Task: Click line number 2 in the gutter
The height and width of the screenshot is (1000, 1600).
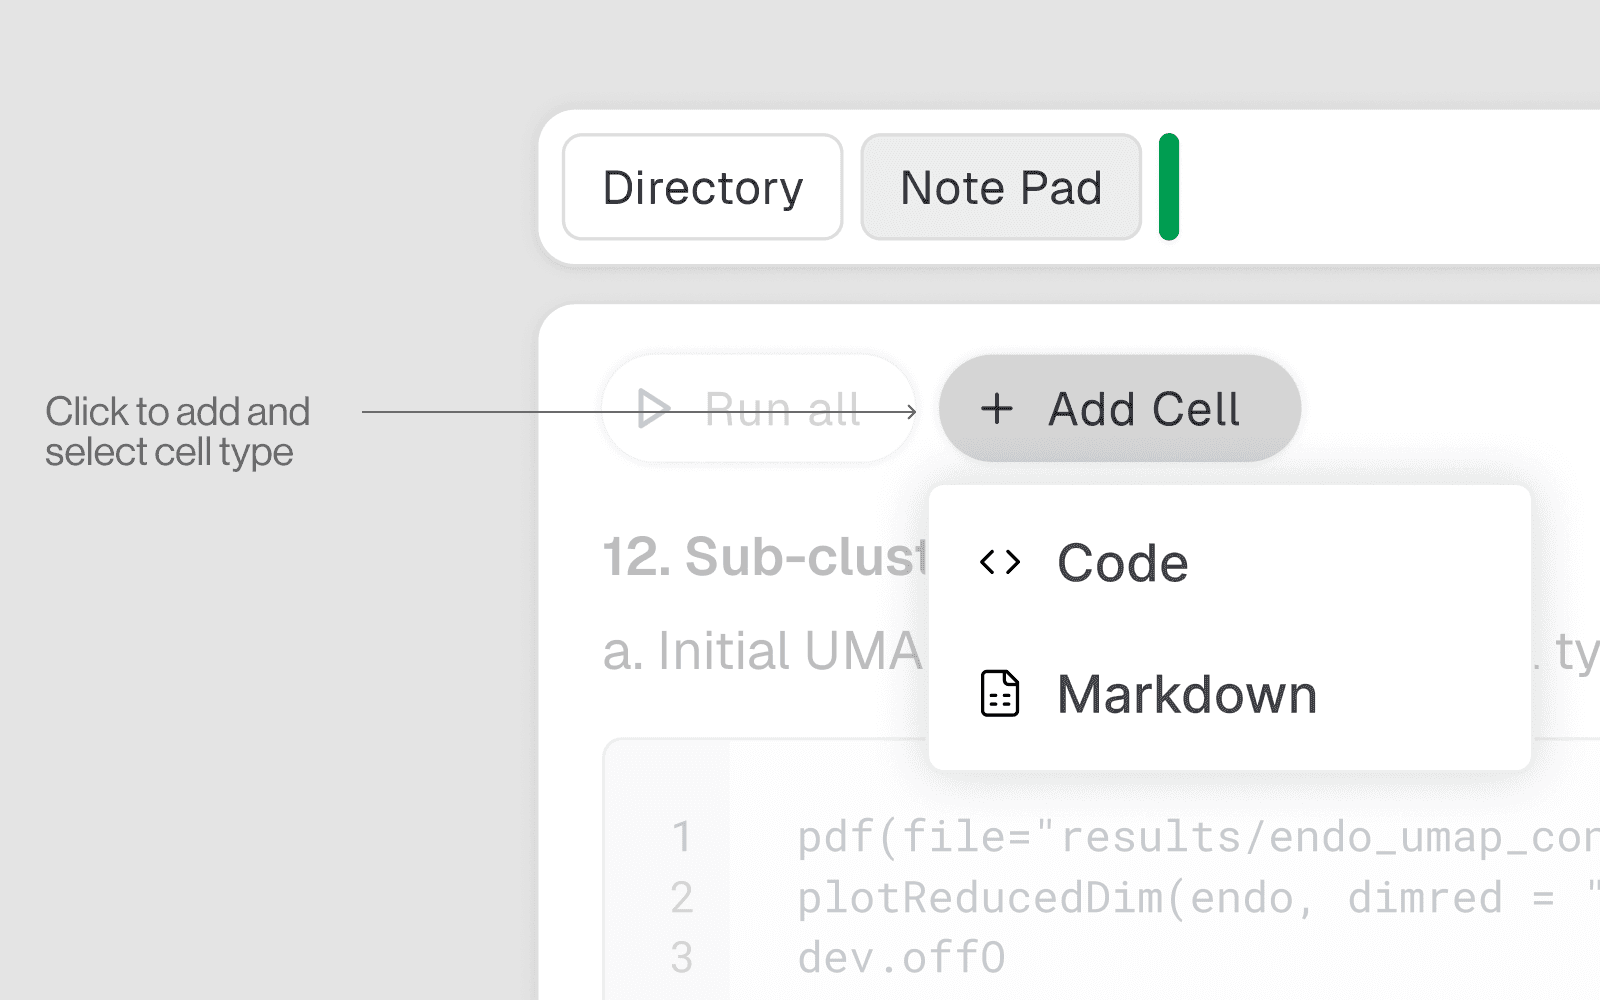Action: [x=682, y=898]
